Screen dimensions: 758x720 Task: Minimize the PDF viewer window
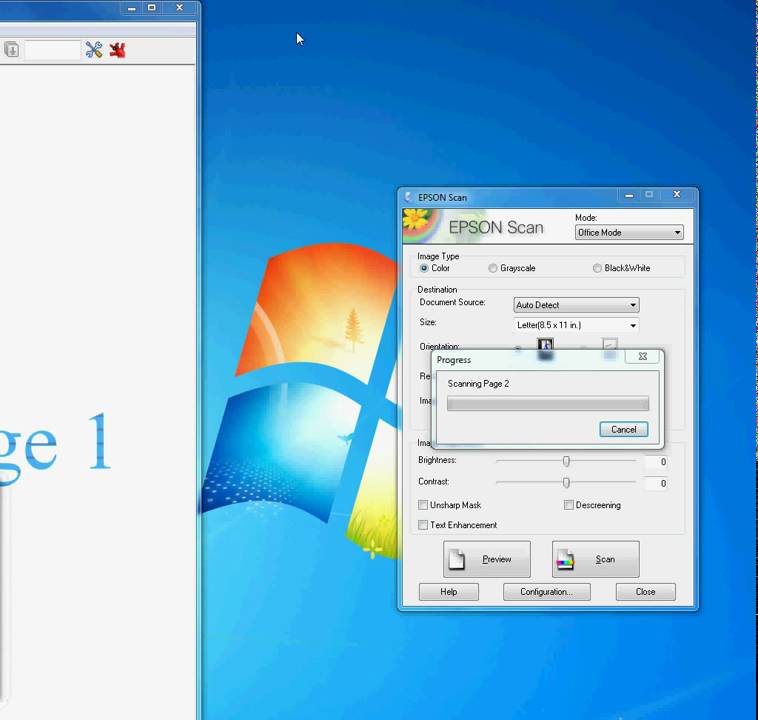tap(131, 8)
